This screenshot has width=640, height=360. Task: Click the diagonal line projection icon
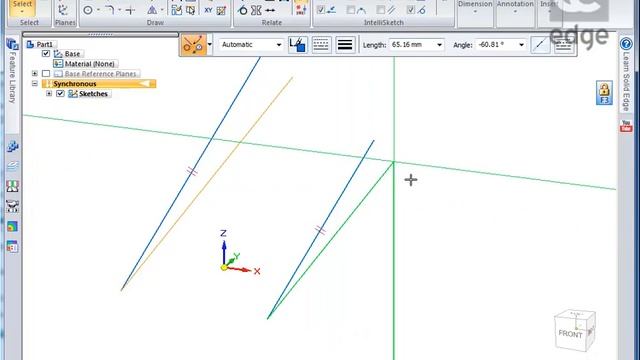(540, 44)
